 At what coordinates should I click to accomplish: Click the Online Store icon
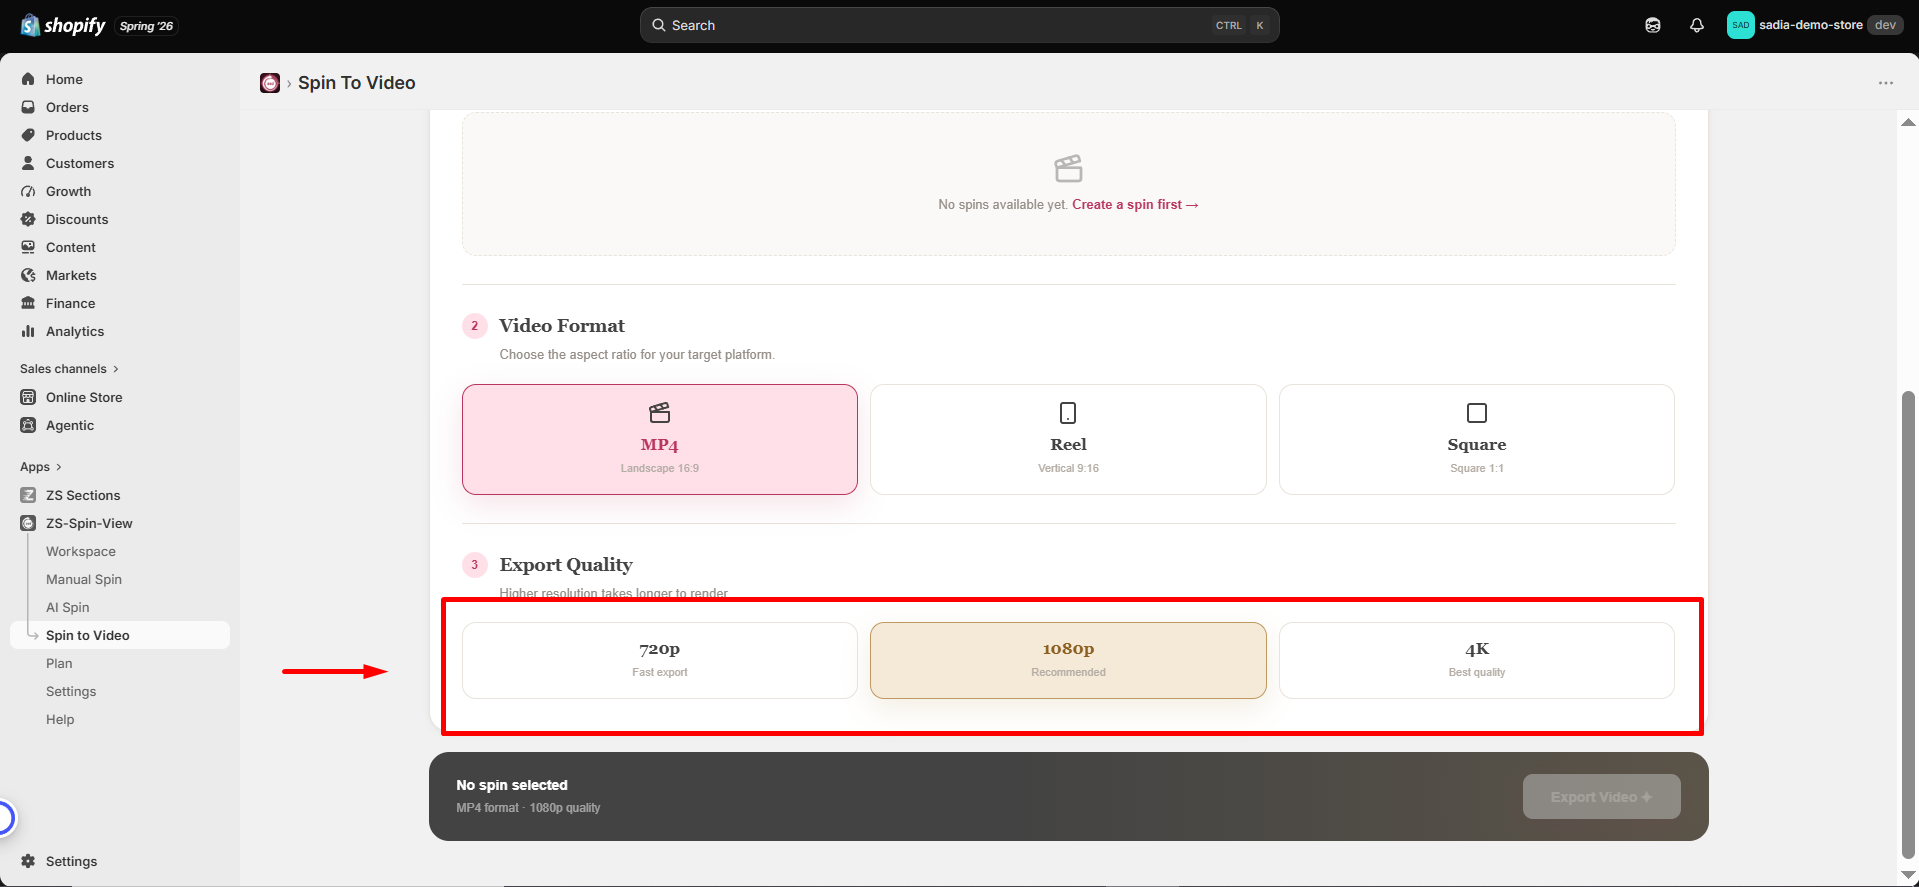pos(28,397)
